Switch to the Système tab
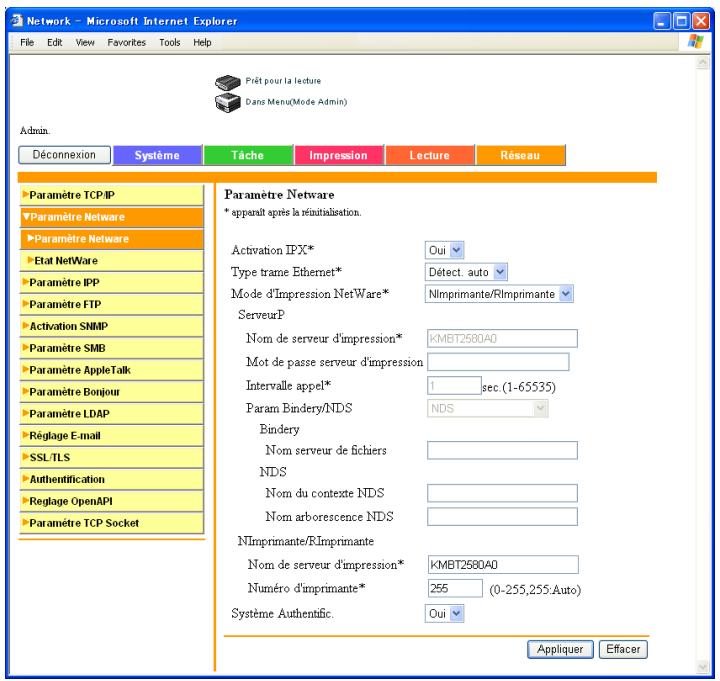This screenshot has height=681, width=720. [x=157, y=155]
